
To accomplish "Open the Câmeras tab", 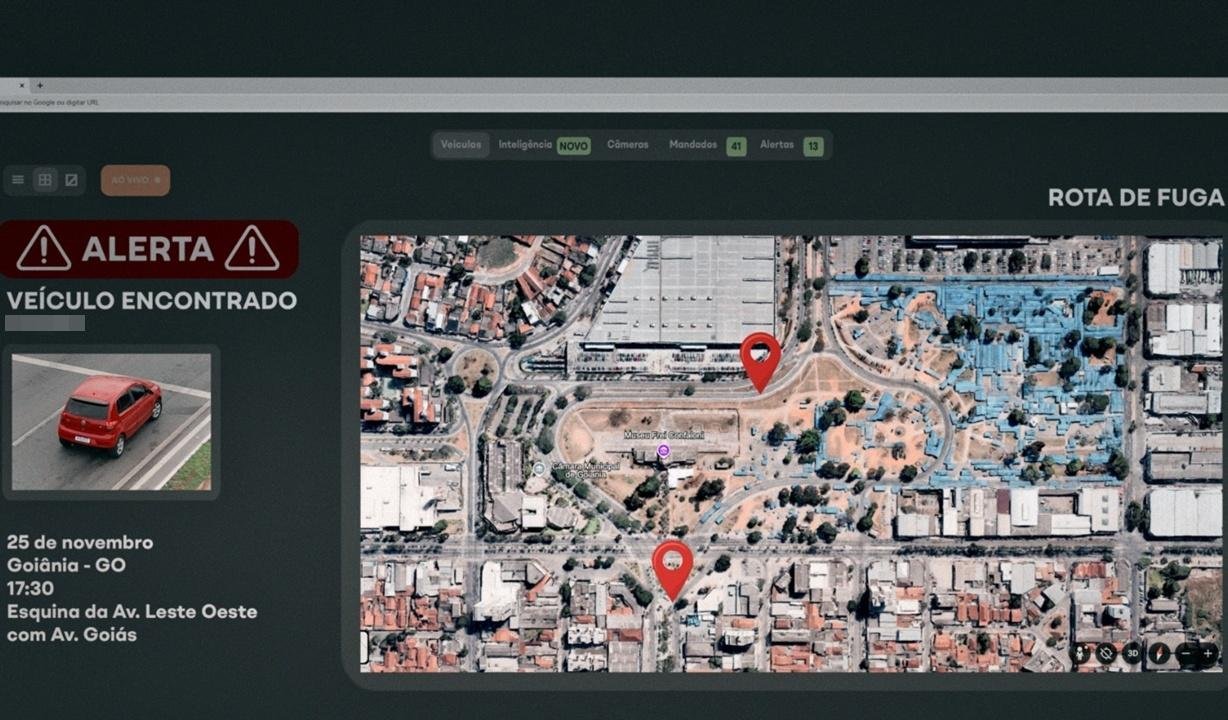I will [628, 145].
